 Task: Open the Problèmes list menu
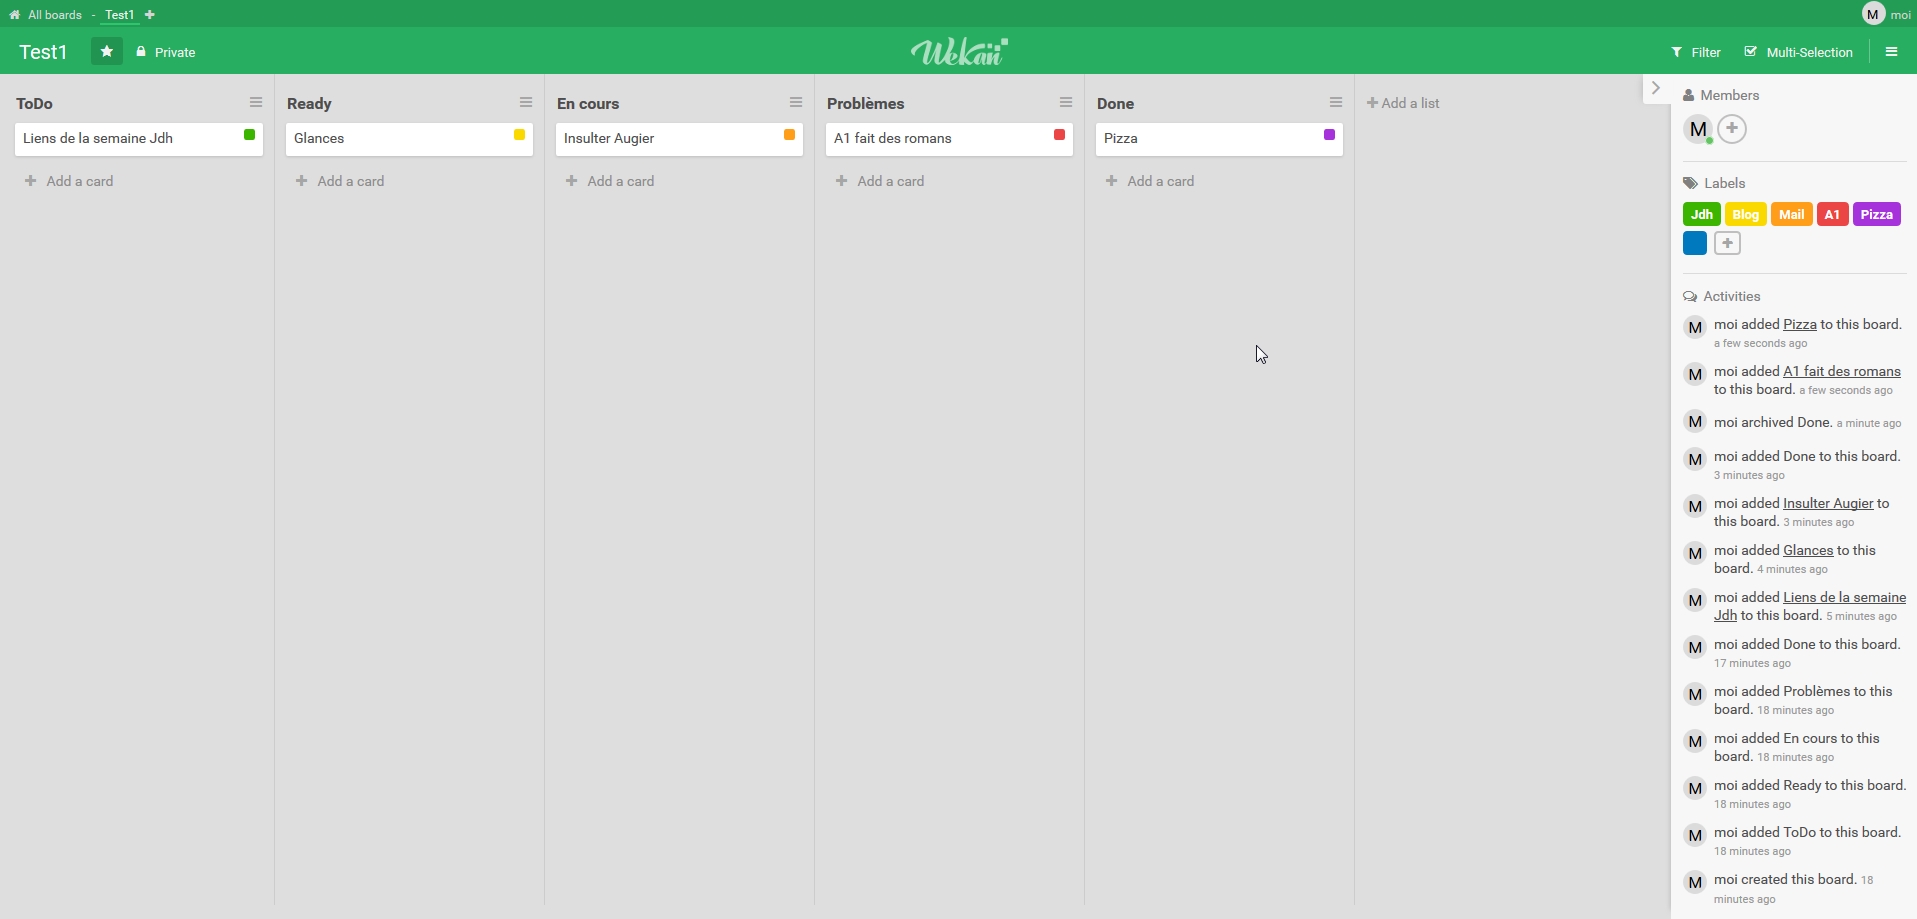point(1066,103)
